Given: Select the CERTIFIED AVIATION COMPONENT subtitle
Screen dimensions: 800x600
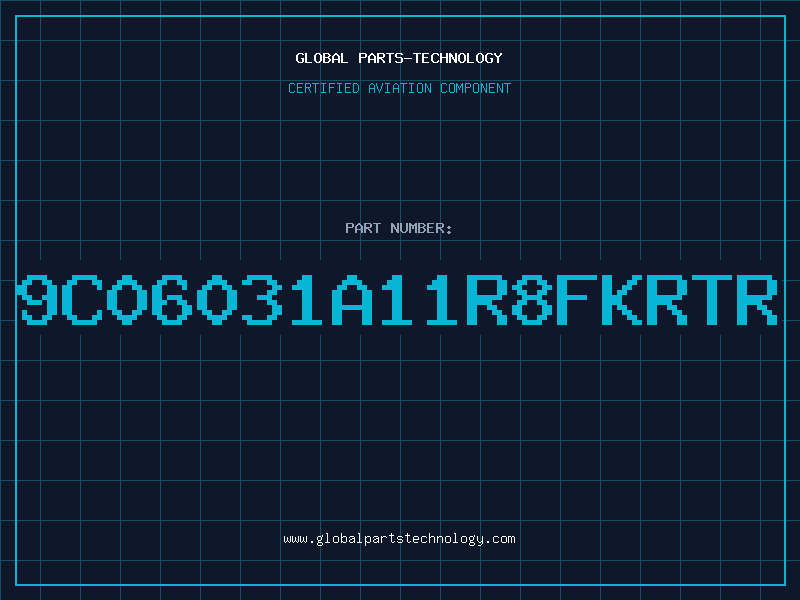Looking at the screenshot, I should (x=399, y=88).
